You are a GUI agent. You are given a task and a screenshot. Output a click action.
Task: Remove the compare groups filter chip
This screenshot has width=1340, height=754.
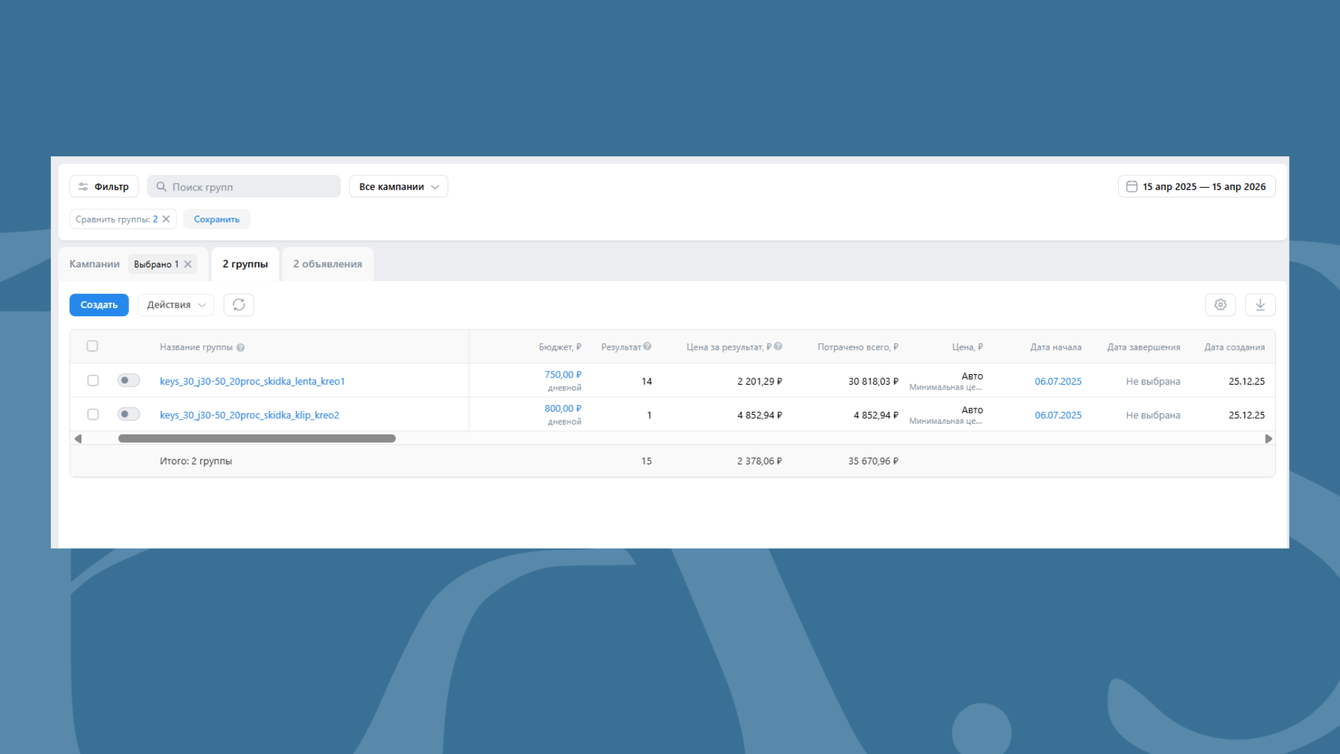pos(166,219)
